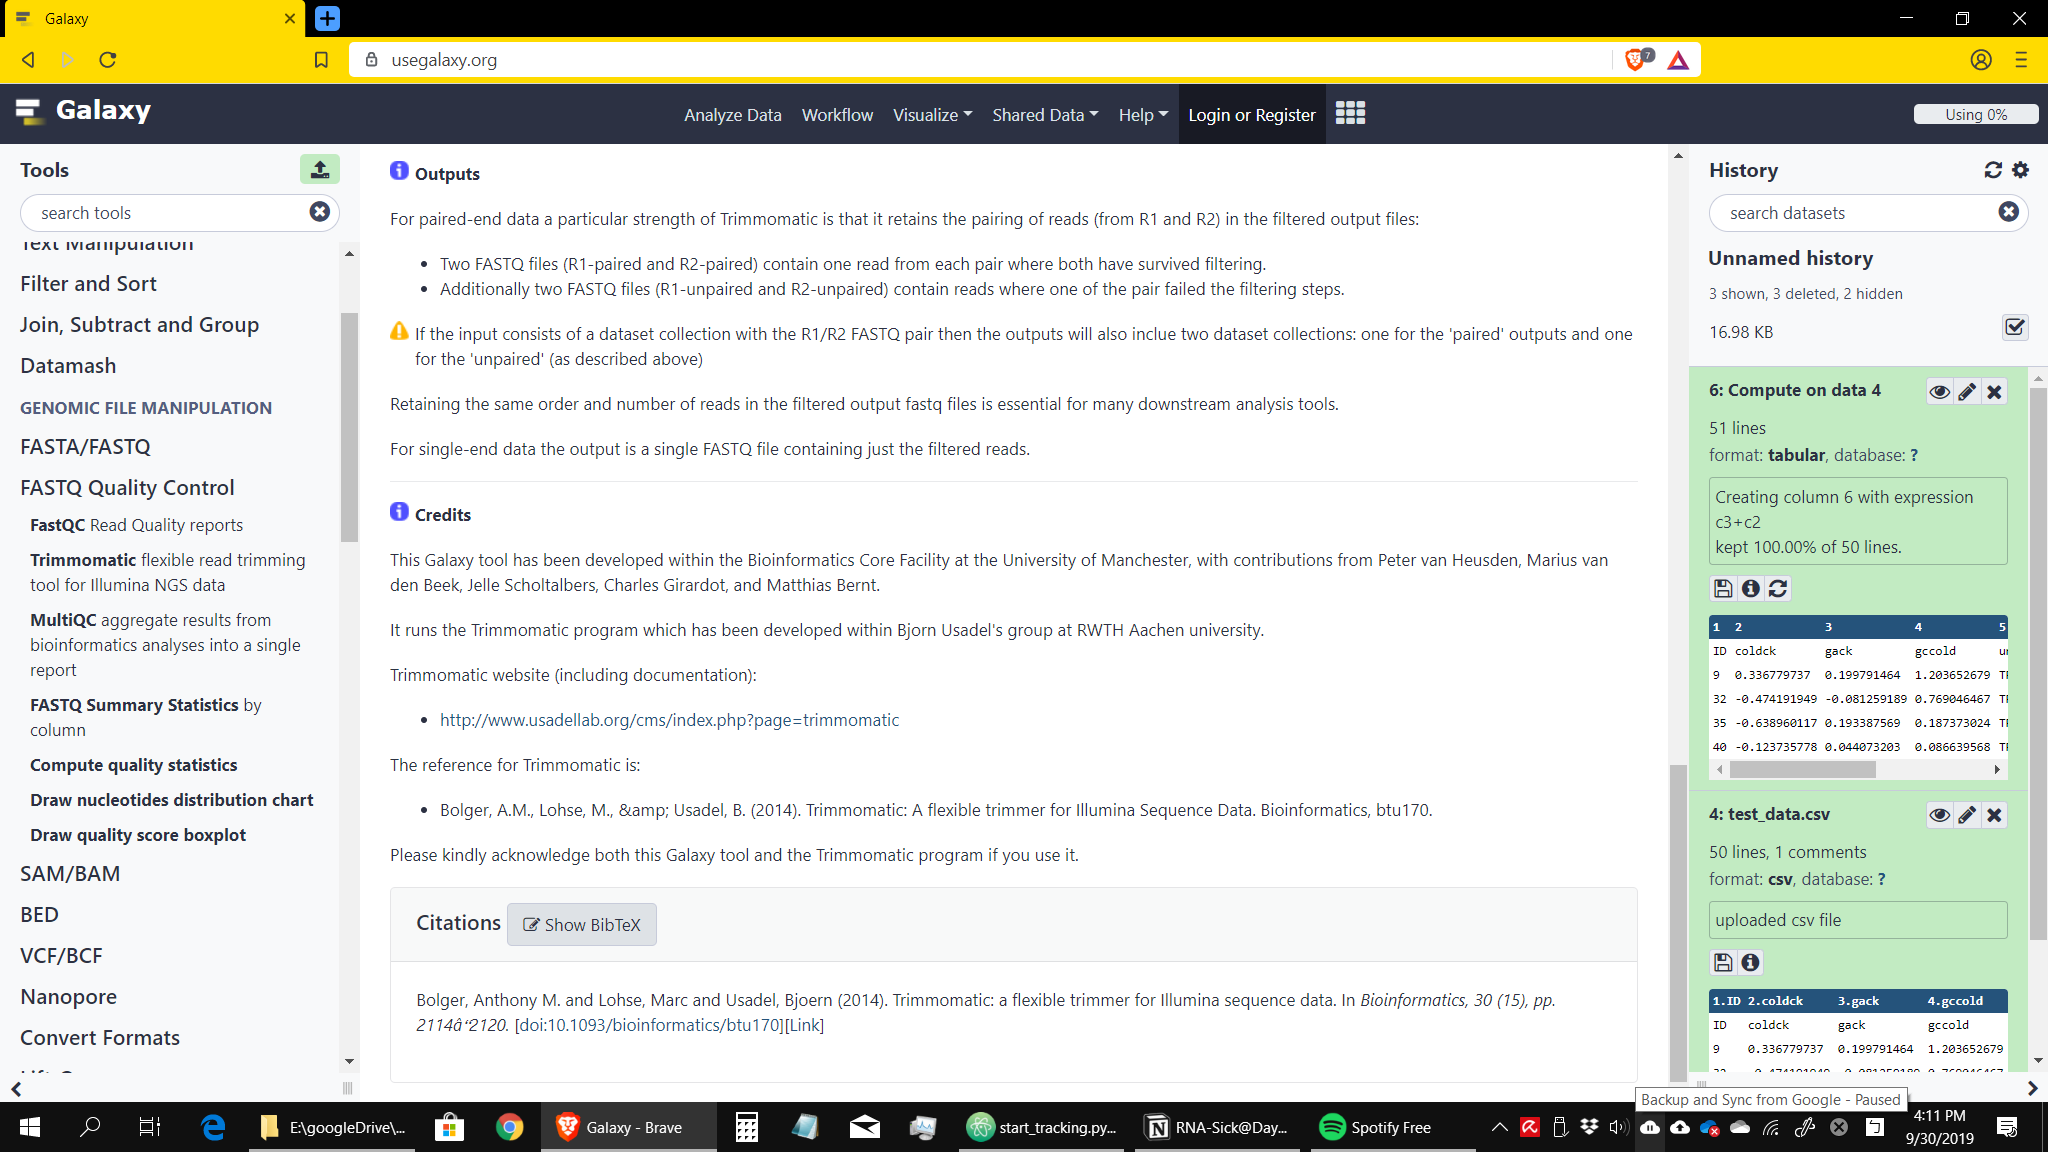Open the Trimmomatic website URL

(669, 720)
